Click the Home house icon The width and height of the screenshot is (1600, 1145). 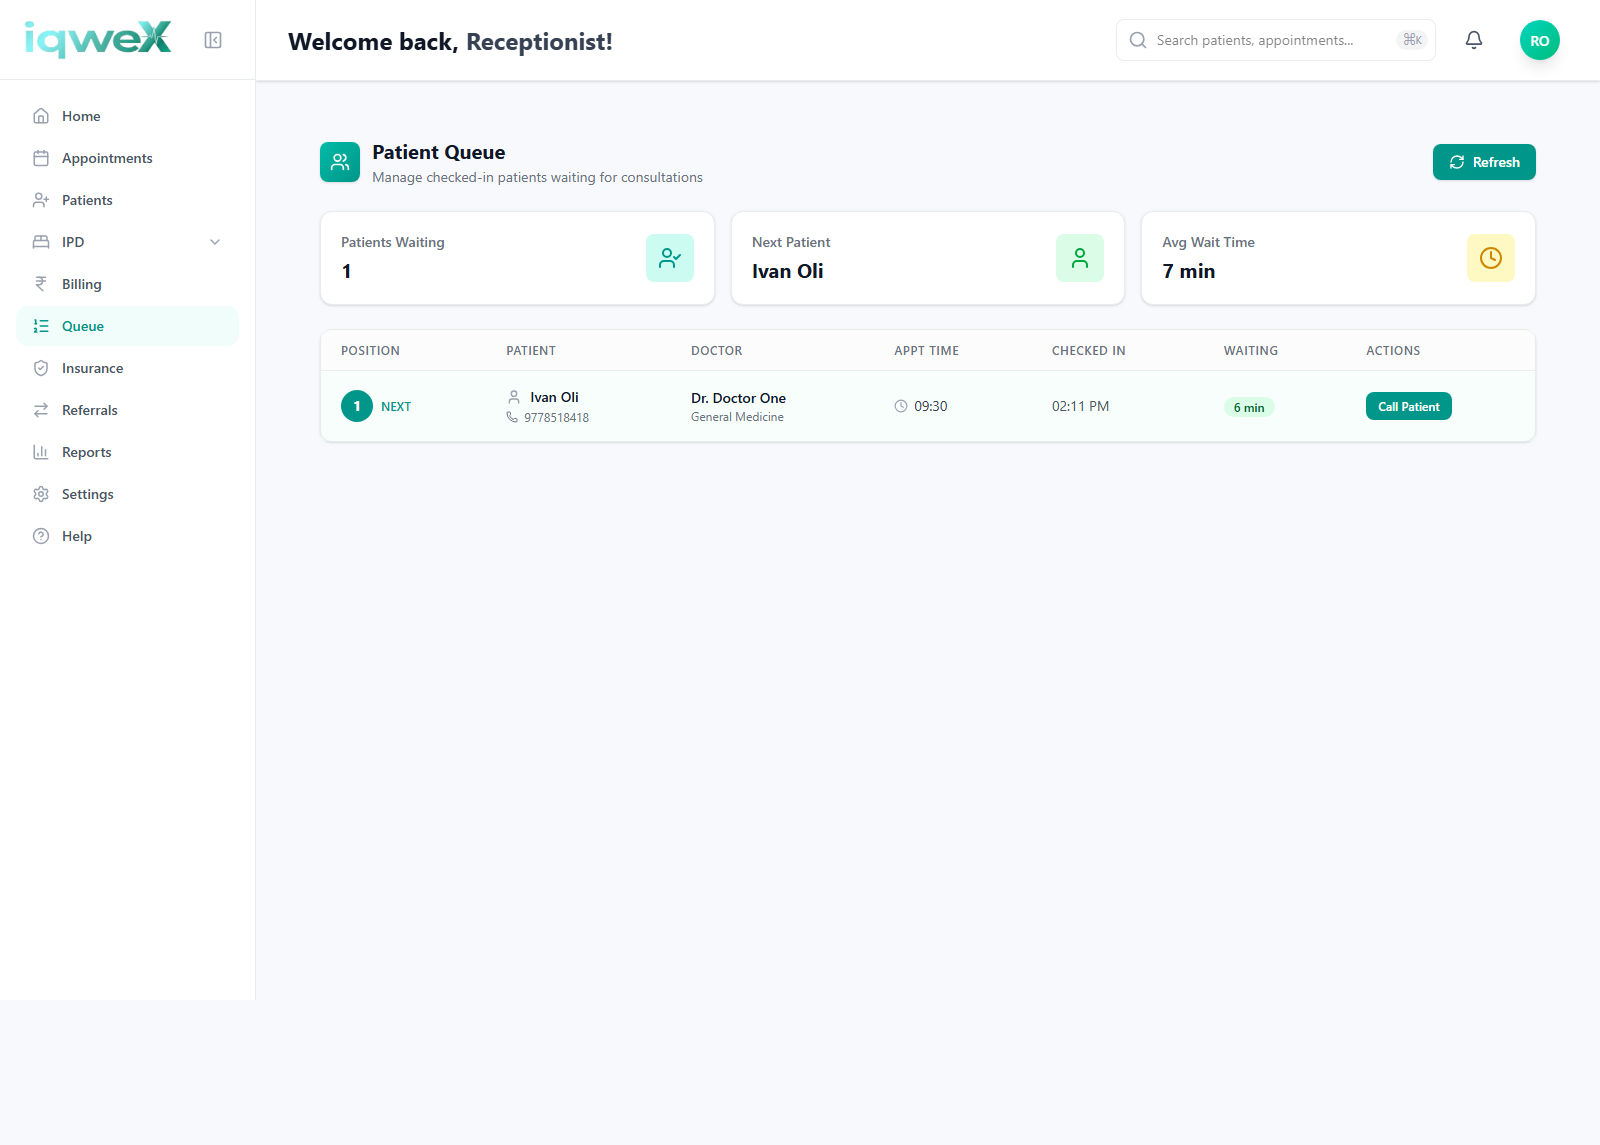(41, 116)
